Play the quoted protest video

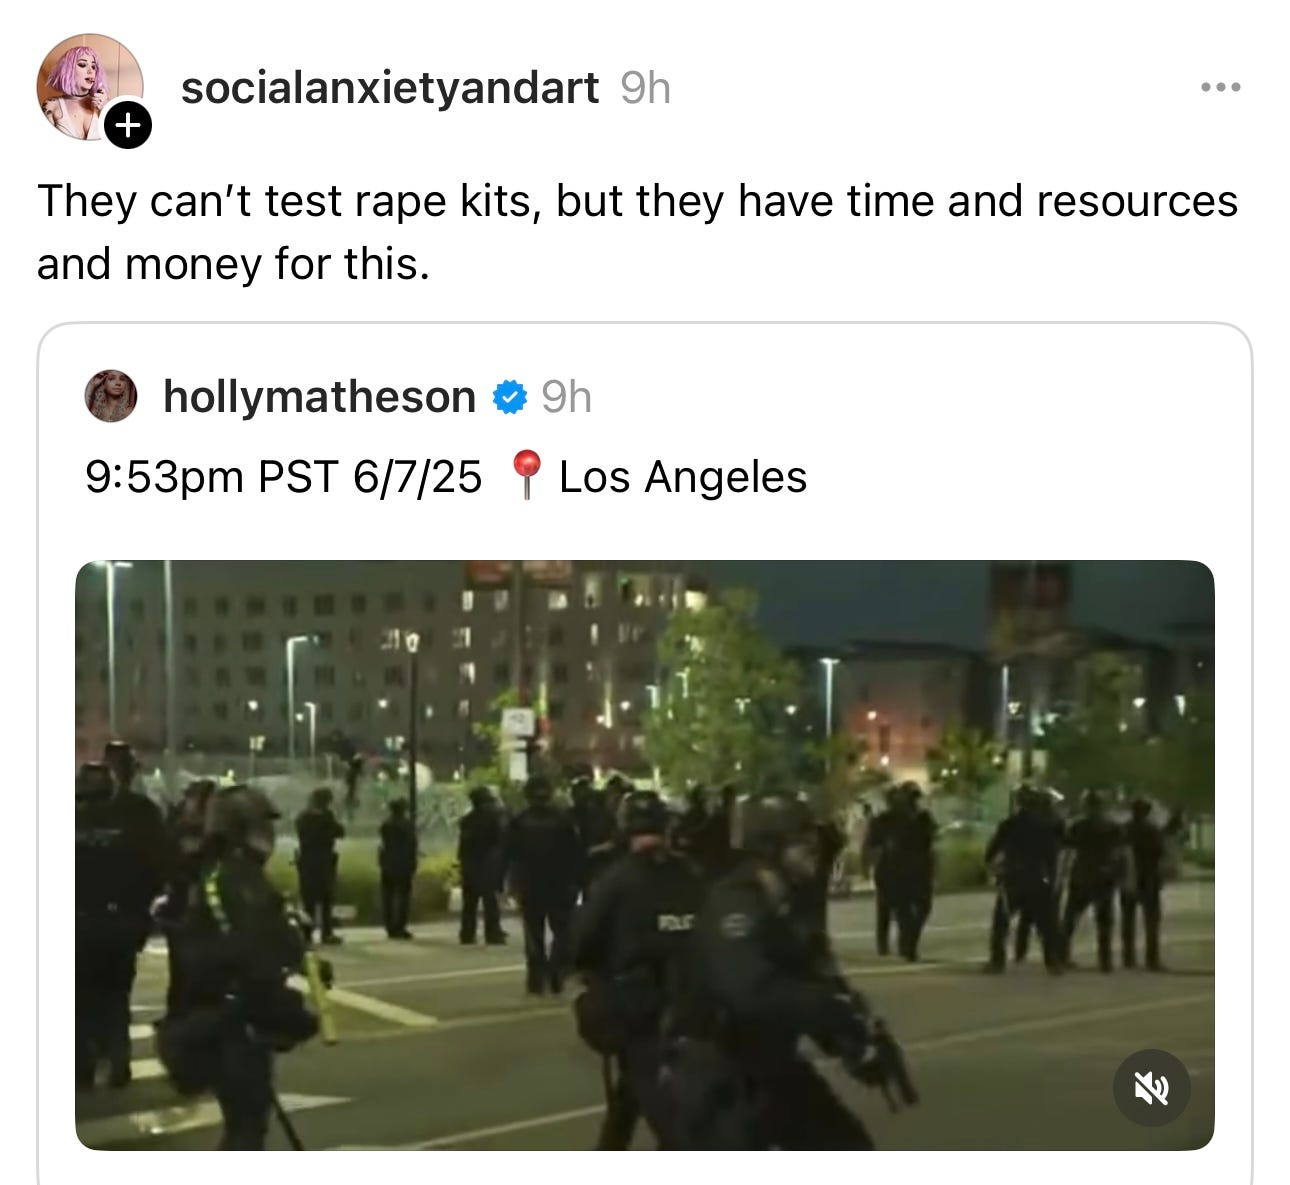(645, 855)
